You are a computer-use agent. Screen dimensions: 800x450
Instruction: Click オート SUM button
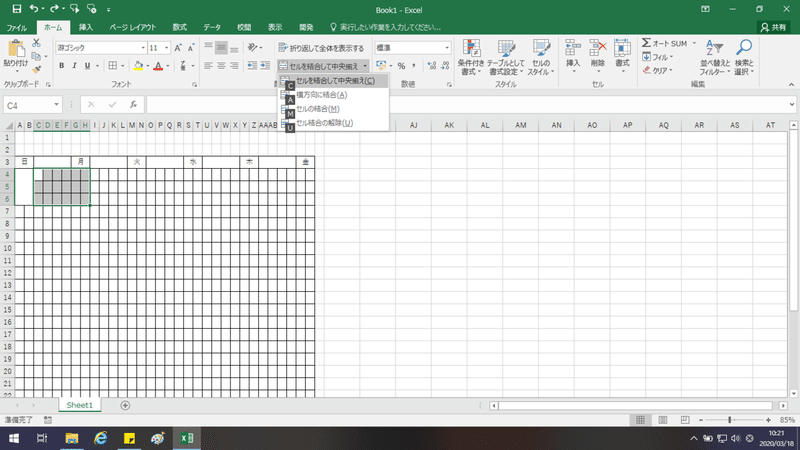tap(665, 43)
